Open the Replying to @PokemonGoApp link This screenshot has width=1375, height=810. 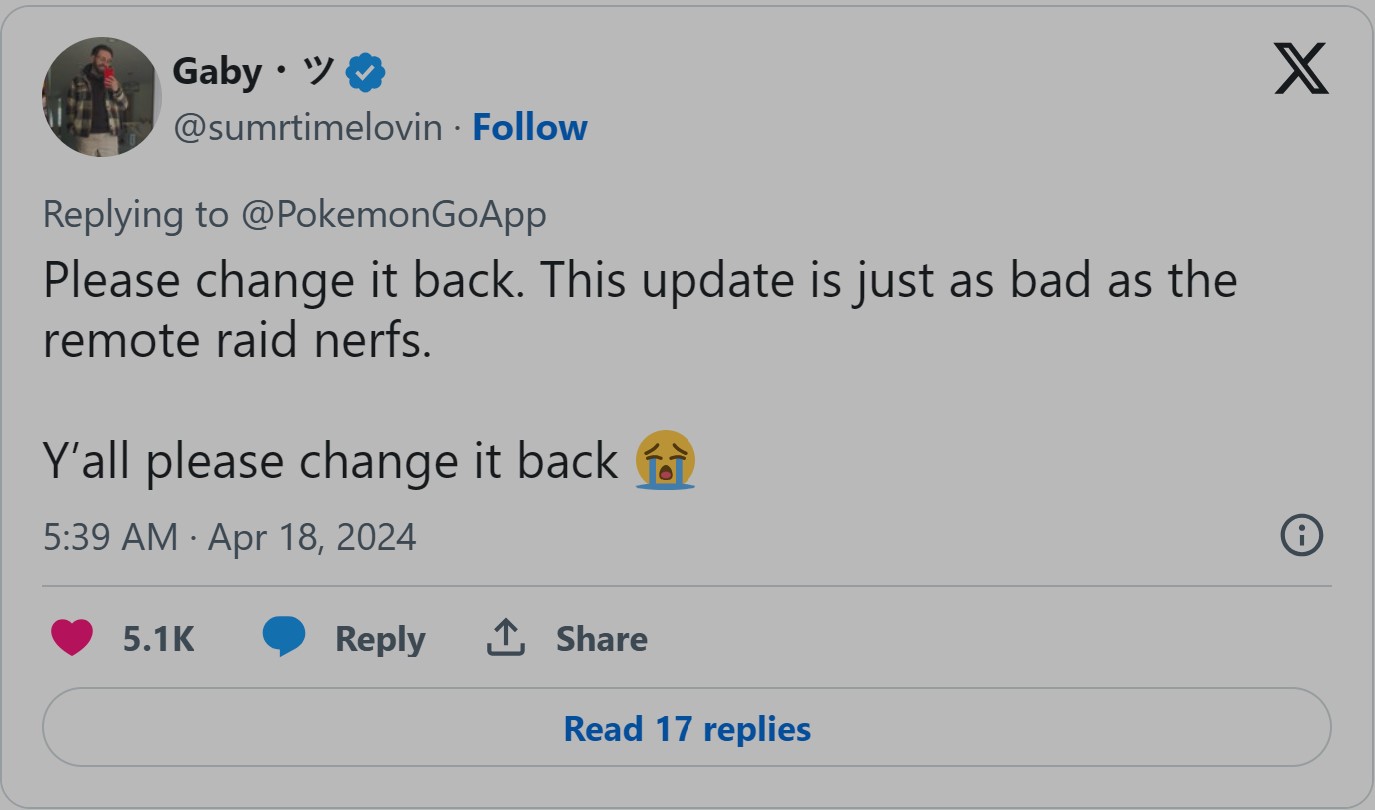point(295,214)
